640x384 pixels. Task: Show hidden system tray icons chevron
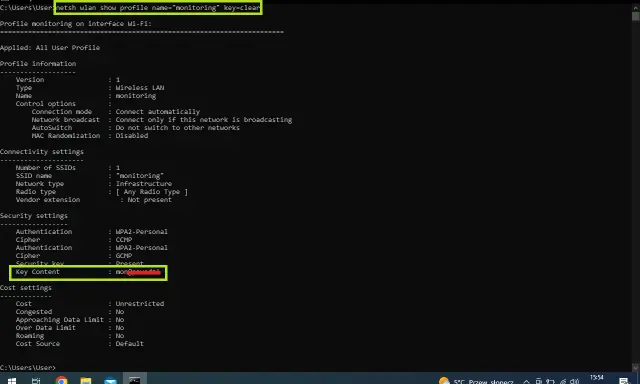(527, 381)
